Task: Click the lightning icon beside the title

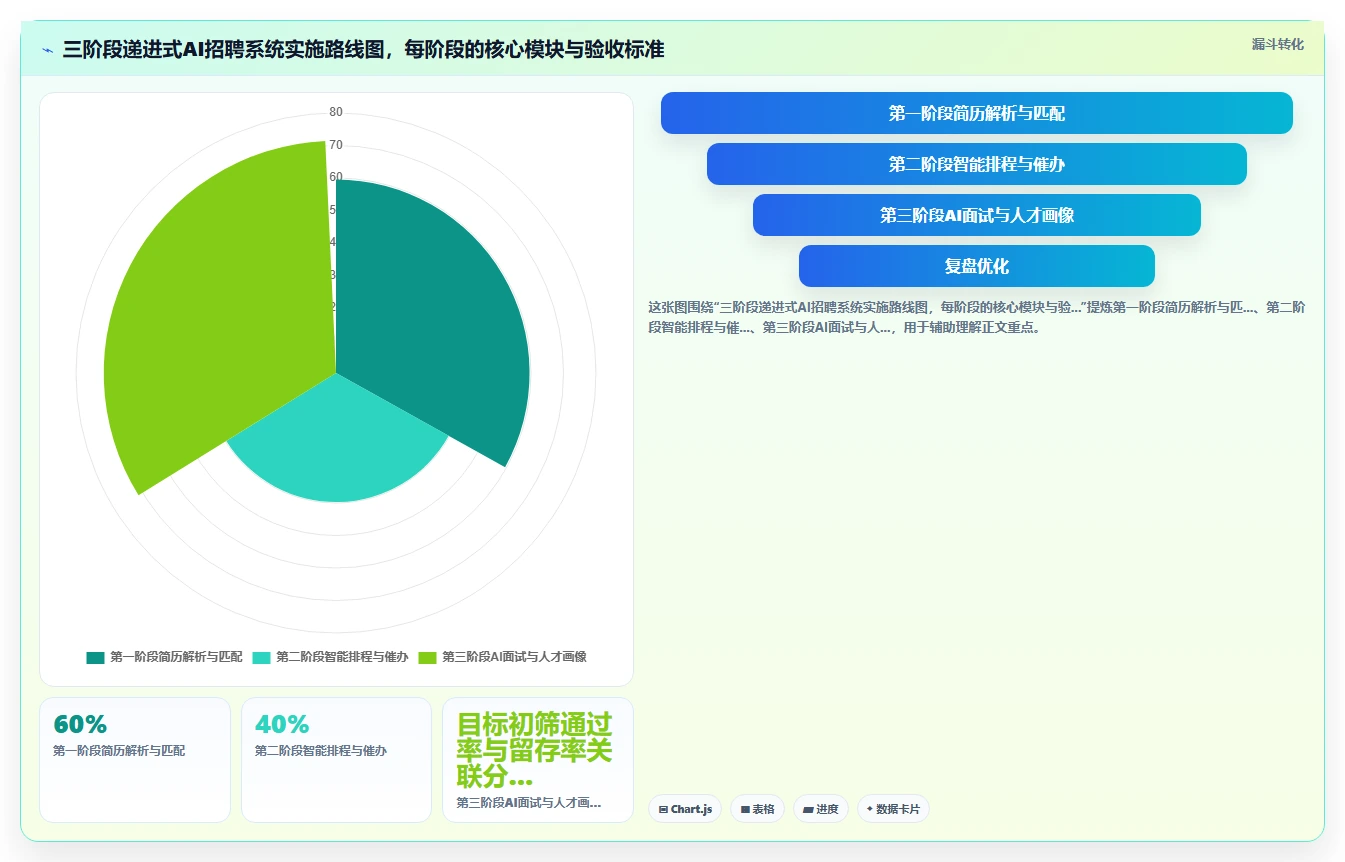Action: click(x=48, y=50)
